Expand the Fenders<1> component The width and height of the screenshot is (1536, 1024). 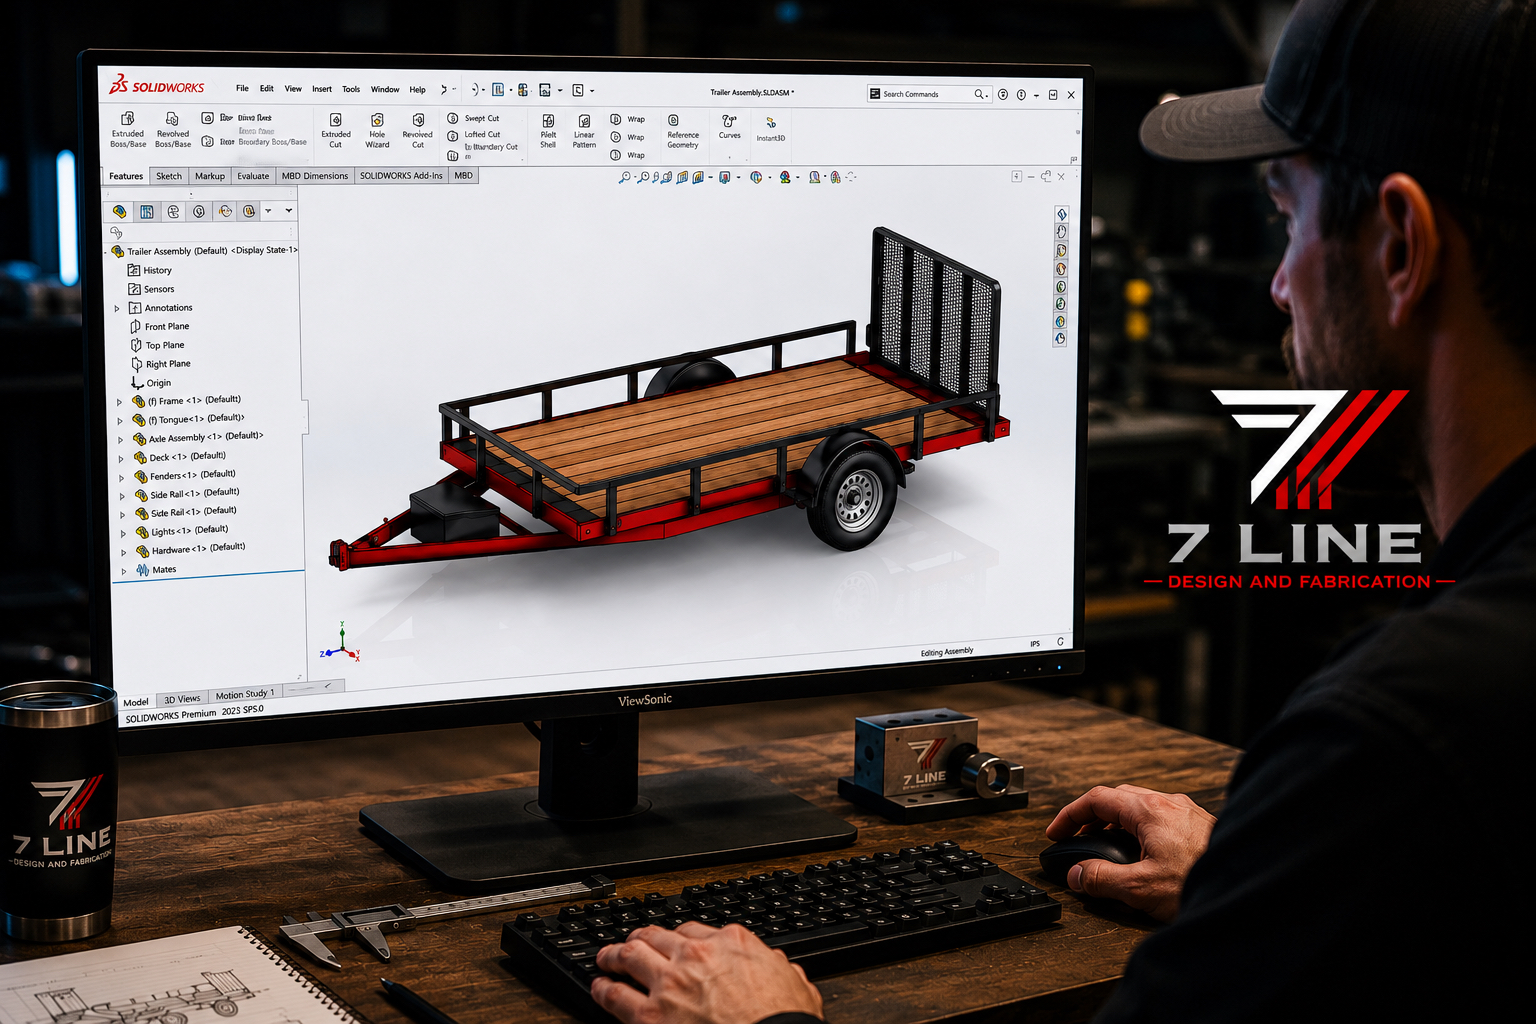[x=122, y=478]
